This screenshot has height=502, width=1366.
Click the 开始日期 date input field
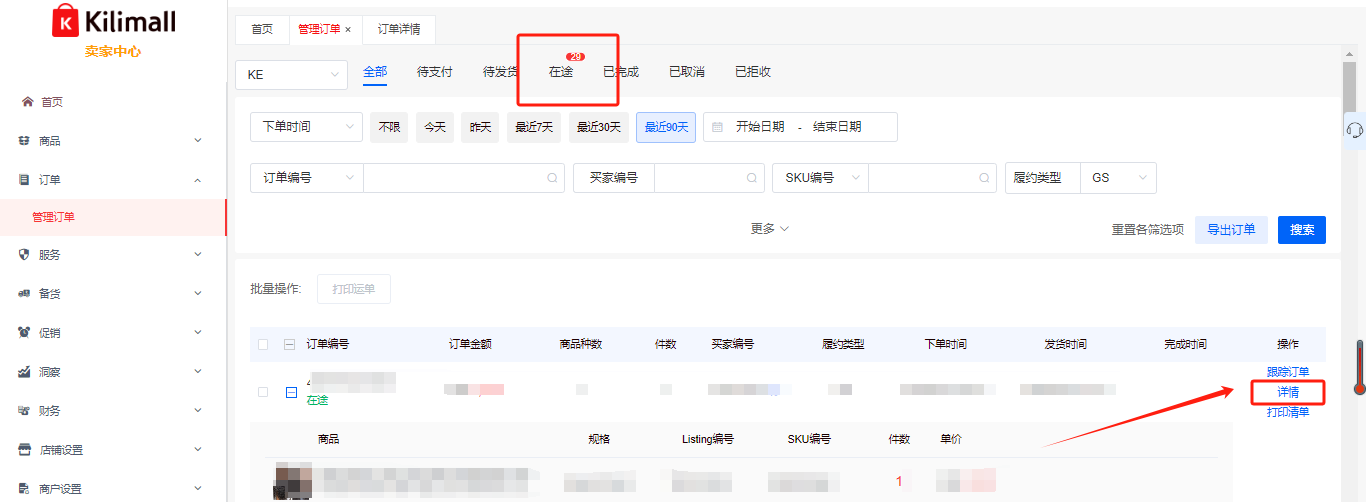760,127
